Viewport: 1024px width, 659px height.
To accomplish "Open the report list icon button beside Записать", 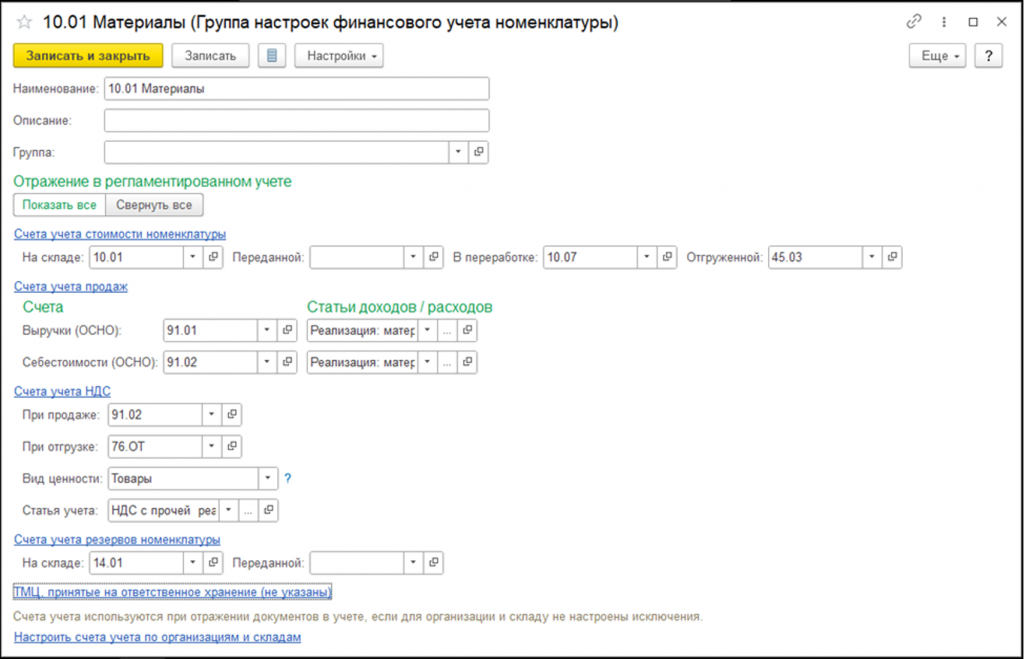I will tap(272, 56).
